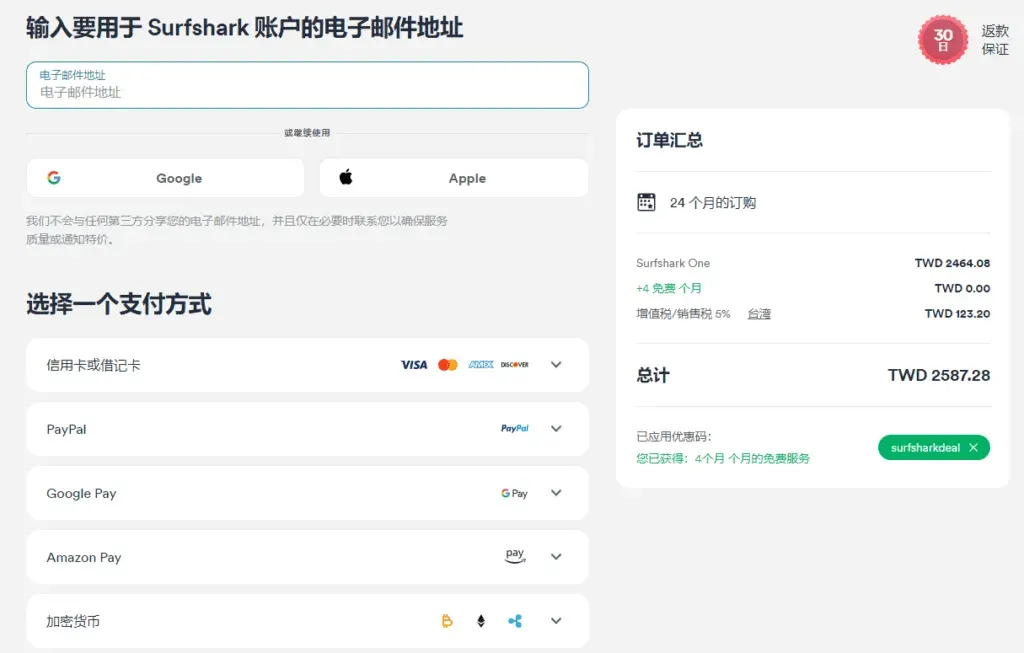Viewport: 1024px width, 653px height.
Task: Click the Amazon Pay logo icon
Action: pyautogui.click(x=515, y=556)
